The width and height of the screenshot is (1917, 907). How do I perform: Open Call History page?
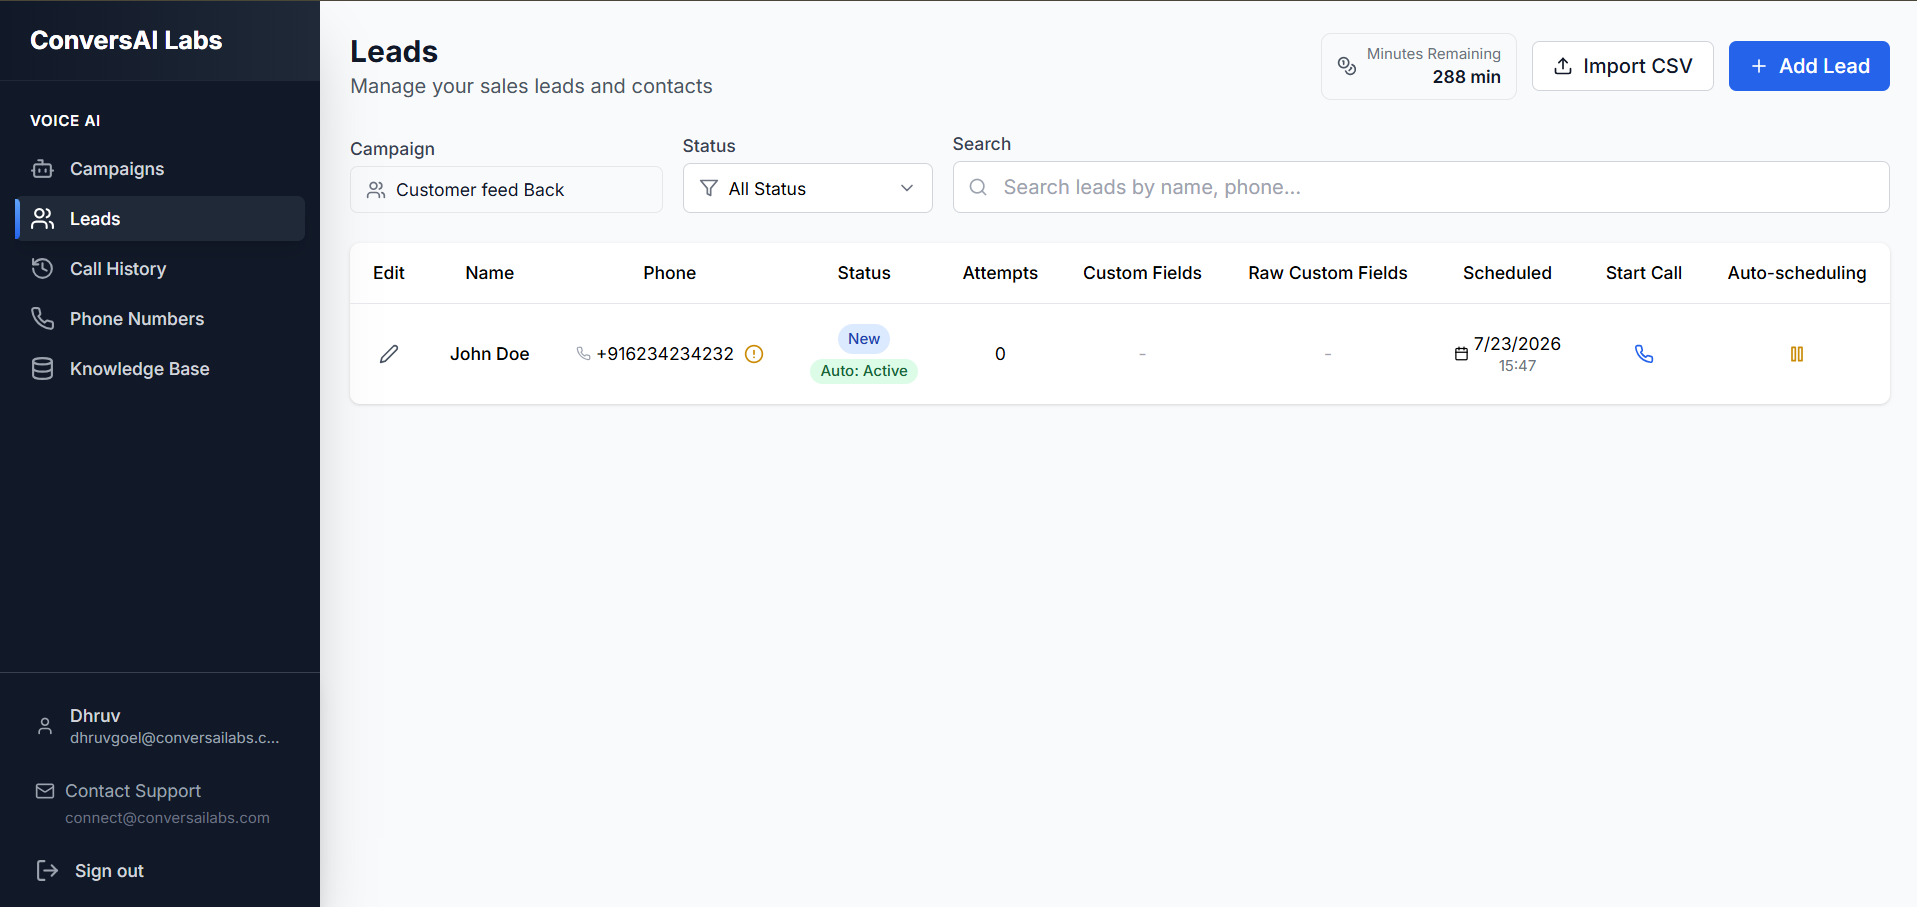pos(160,269)
